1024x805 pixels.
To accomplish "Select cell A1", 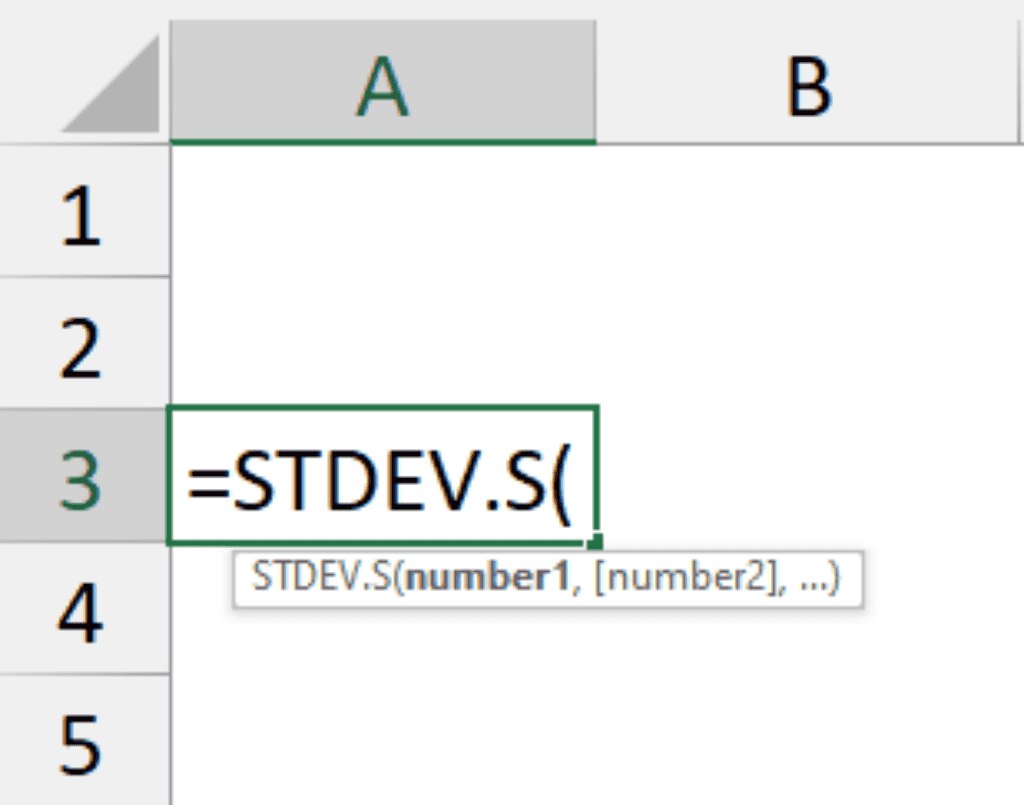I will 383,210.
